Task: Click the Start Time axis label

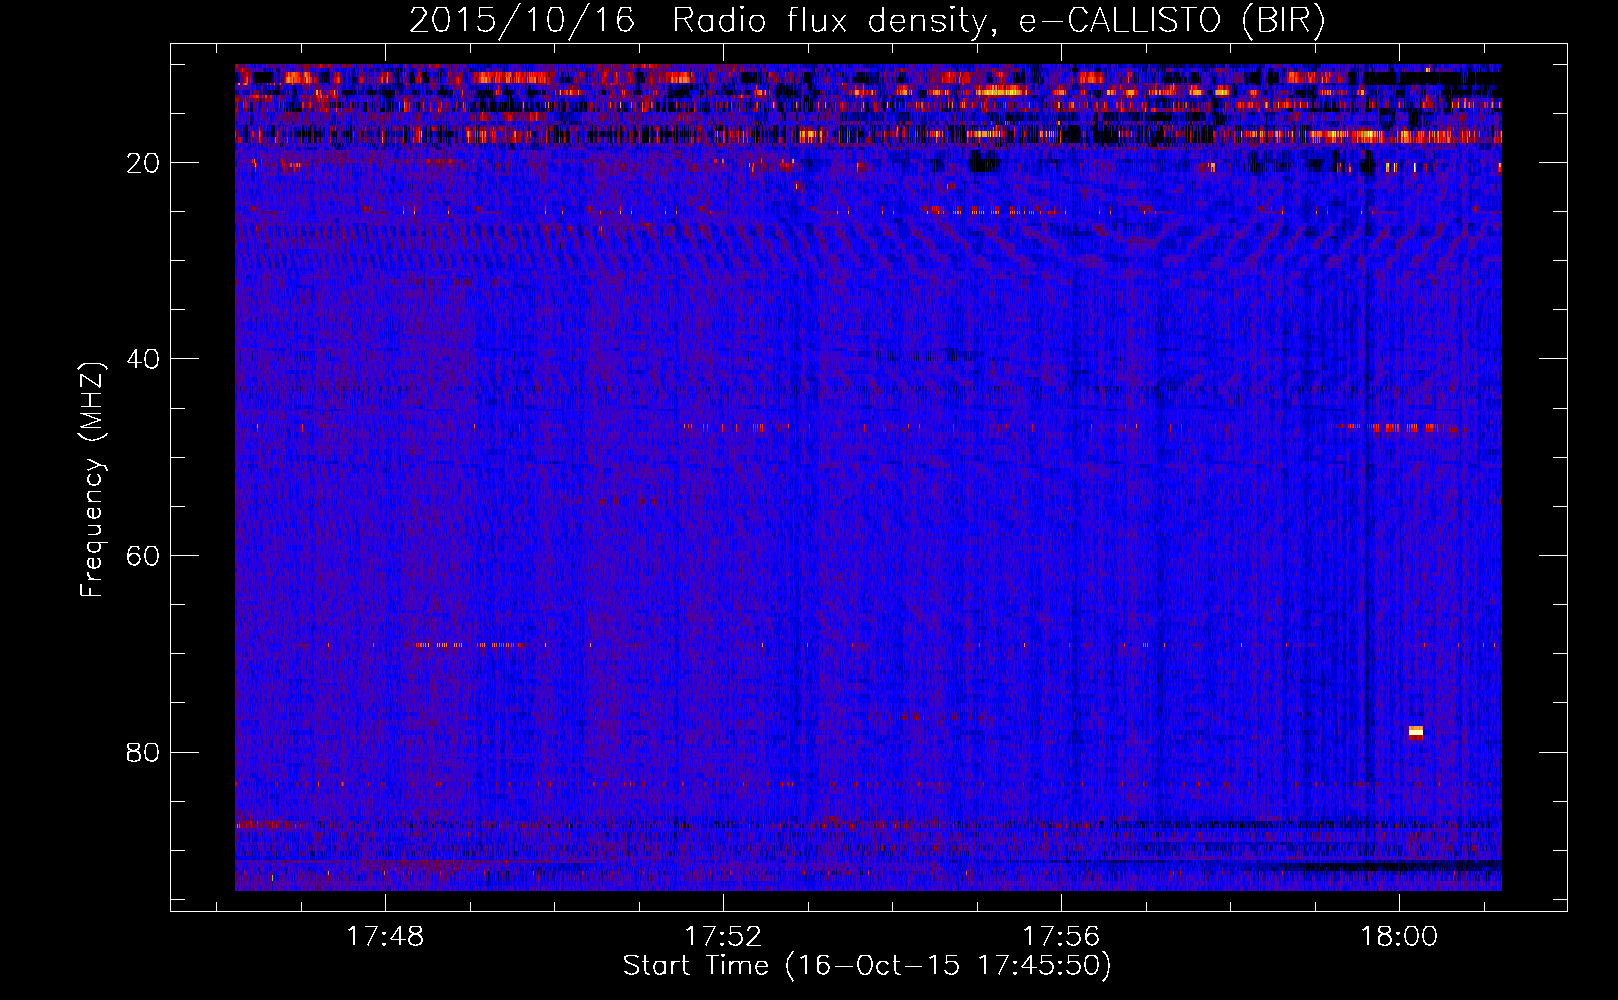Action: [x=866, y=966]
